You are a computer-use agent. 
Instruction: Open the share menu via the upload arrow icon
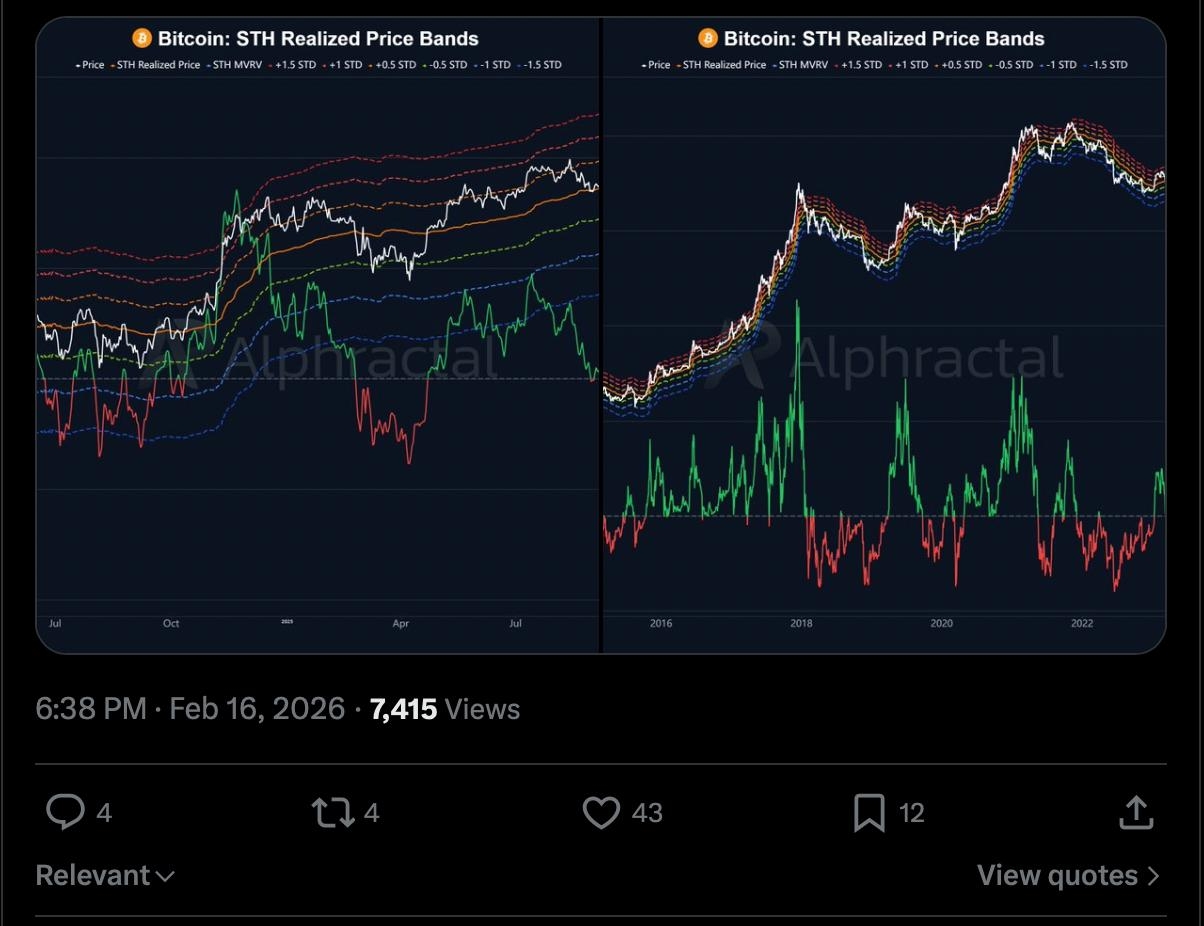[1136, 812]
